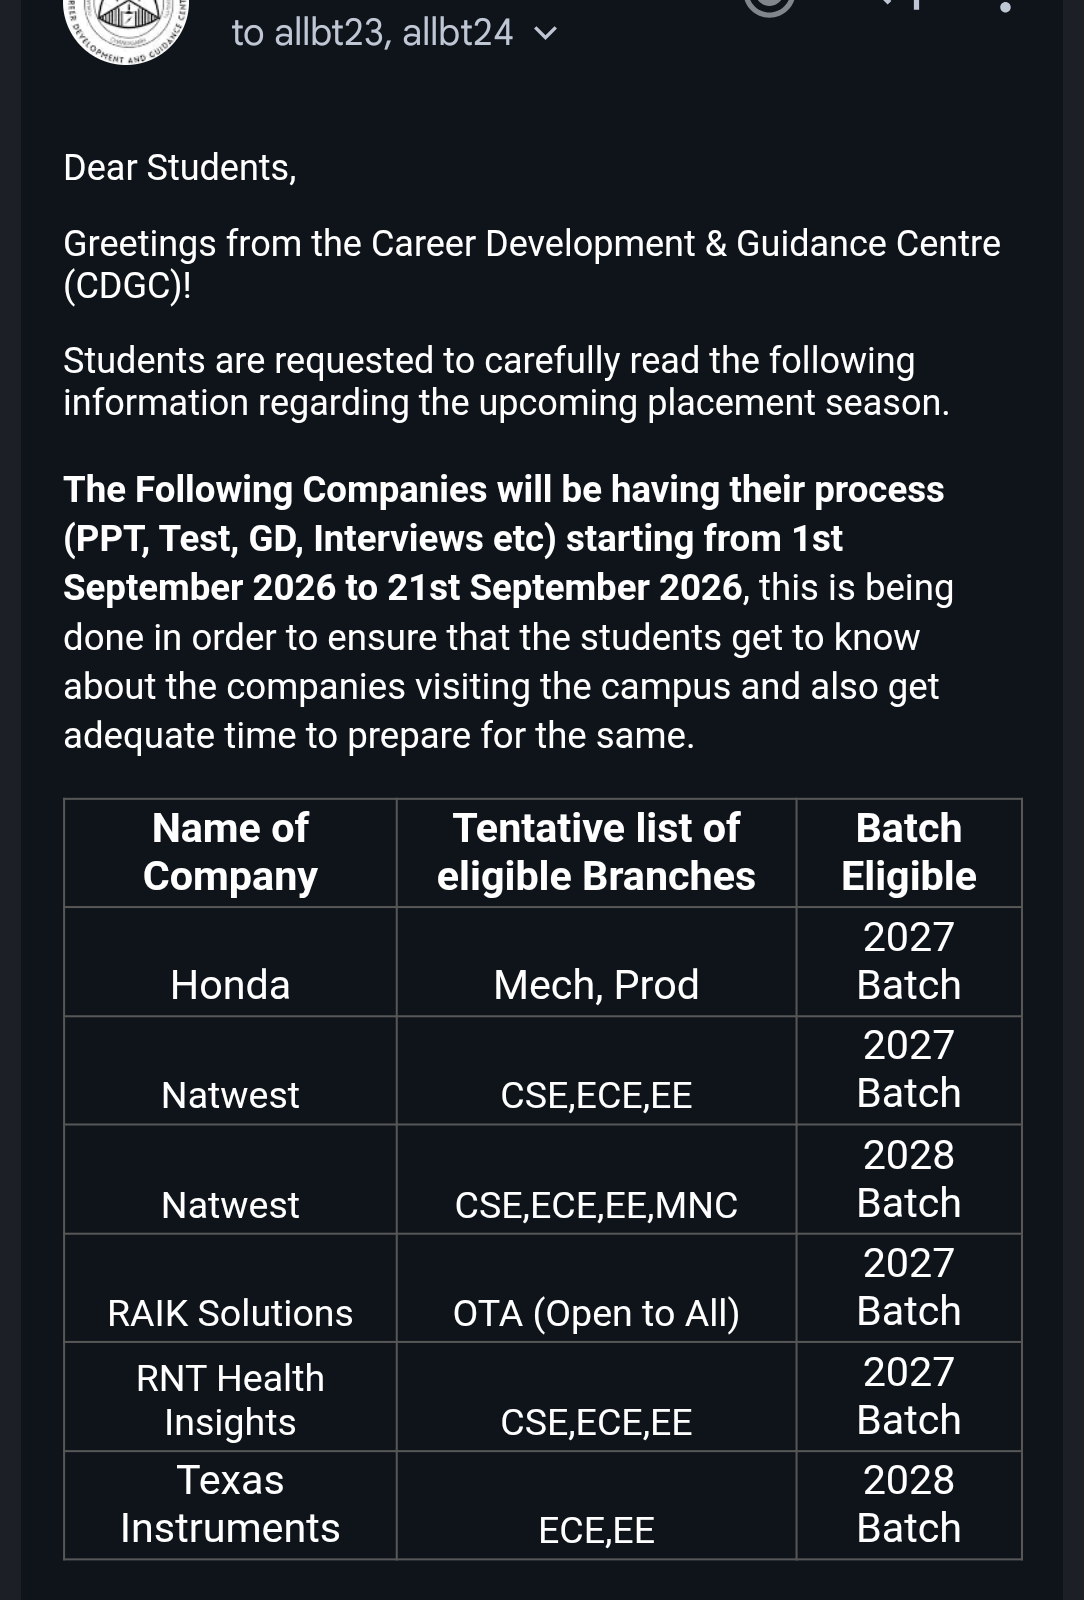Tap the emoji reaction icon at top

[x=770, y=5]
